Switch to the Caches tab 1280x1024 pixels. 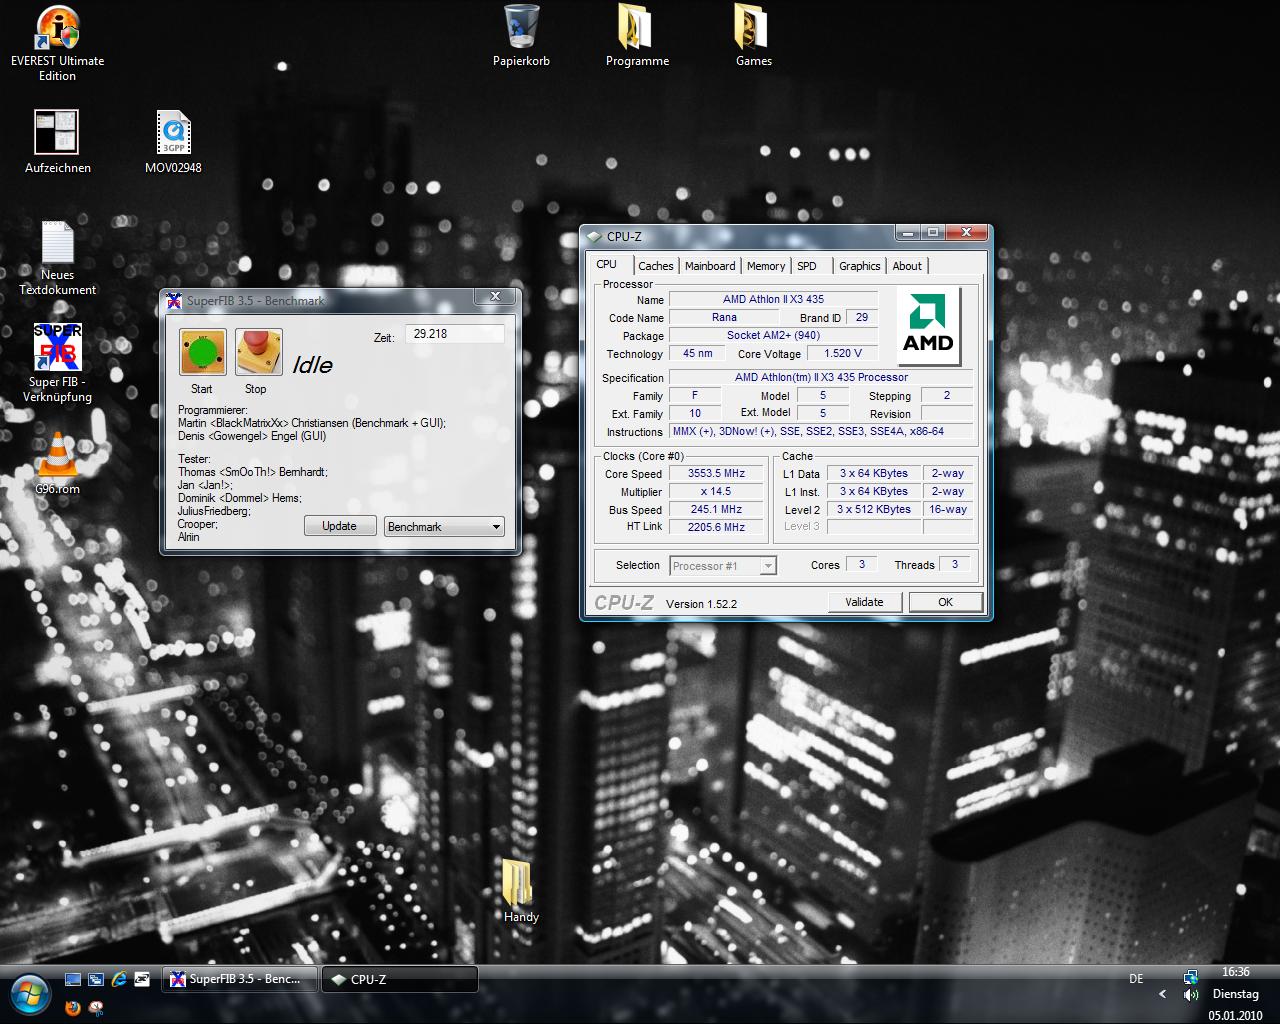point(655,266)
